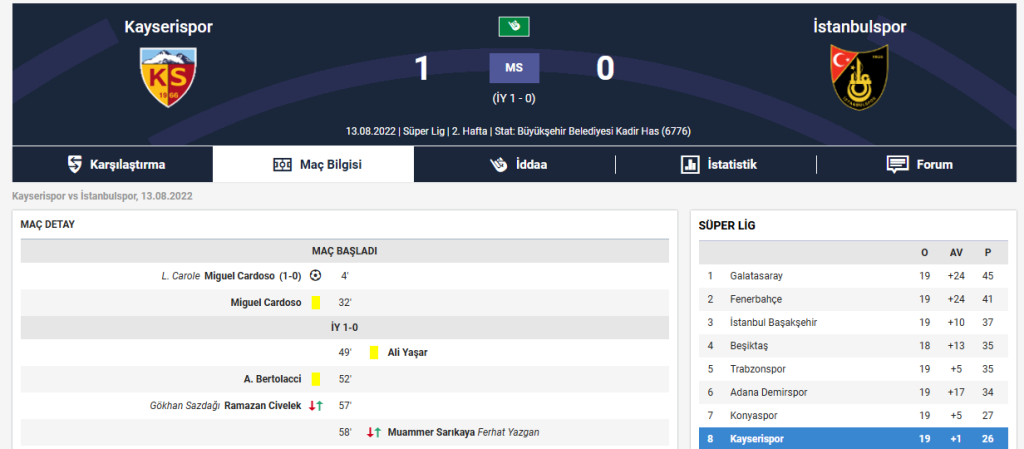Click the İstanbulspor team crest logo
This screenshot has height=449, width=1024.
(859, 78)
